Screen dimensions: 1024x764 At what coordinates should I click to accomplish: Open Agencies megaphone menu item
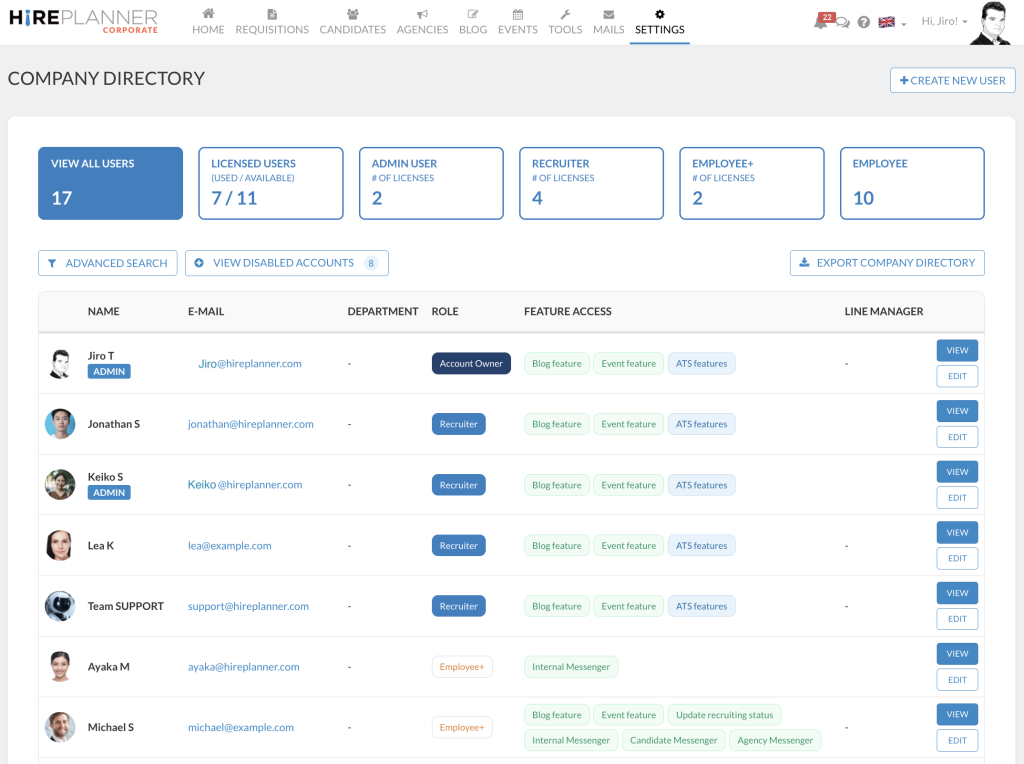pos(422,21)
